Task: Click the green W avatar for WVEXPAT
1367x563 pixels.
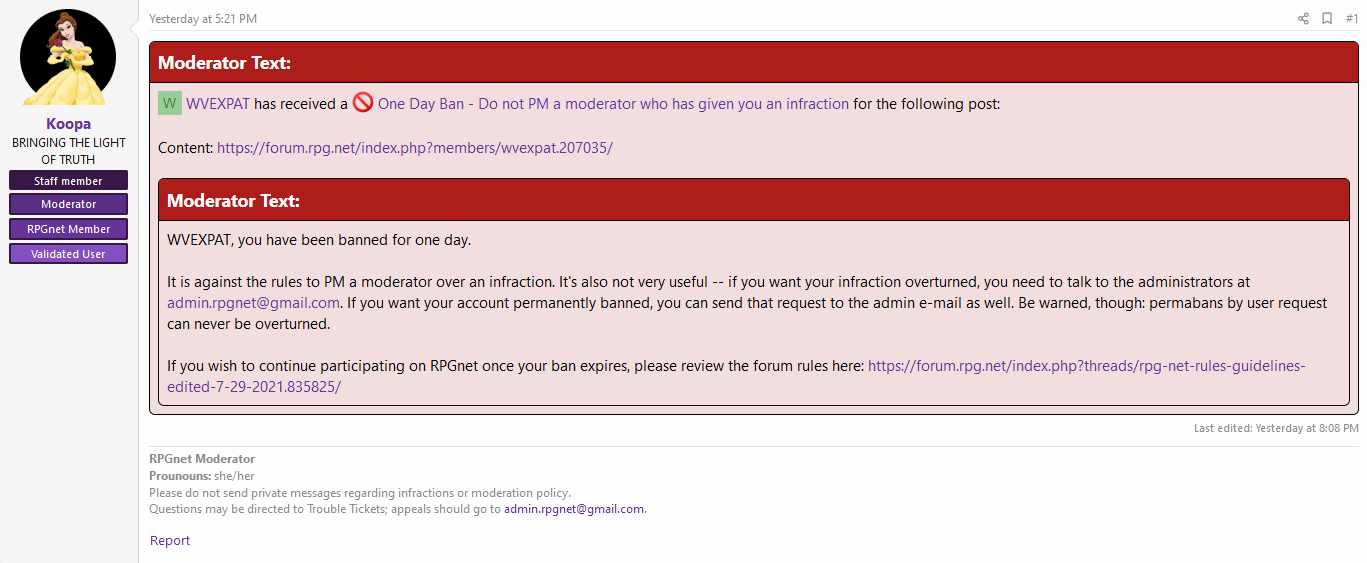Action: click(x=170, y=103)
